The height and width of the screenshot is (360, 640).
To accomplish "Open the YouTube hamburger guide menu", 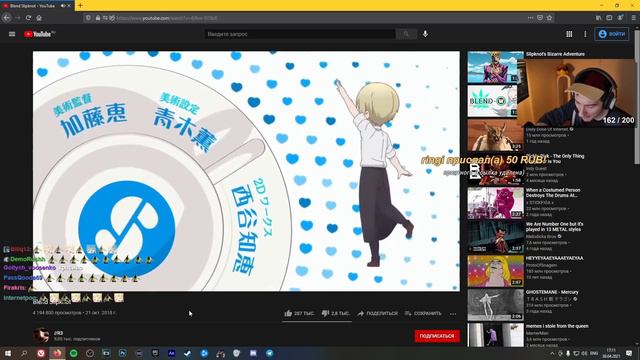I will click(12, 34).
